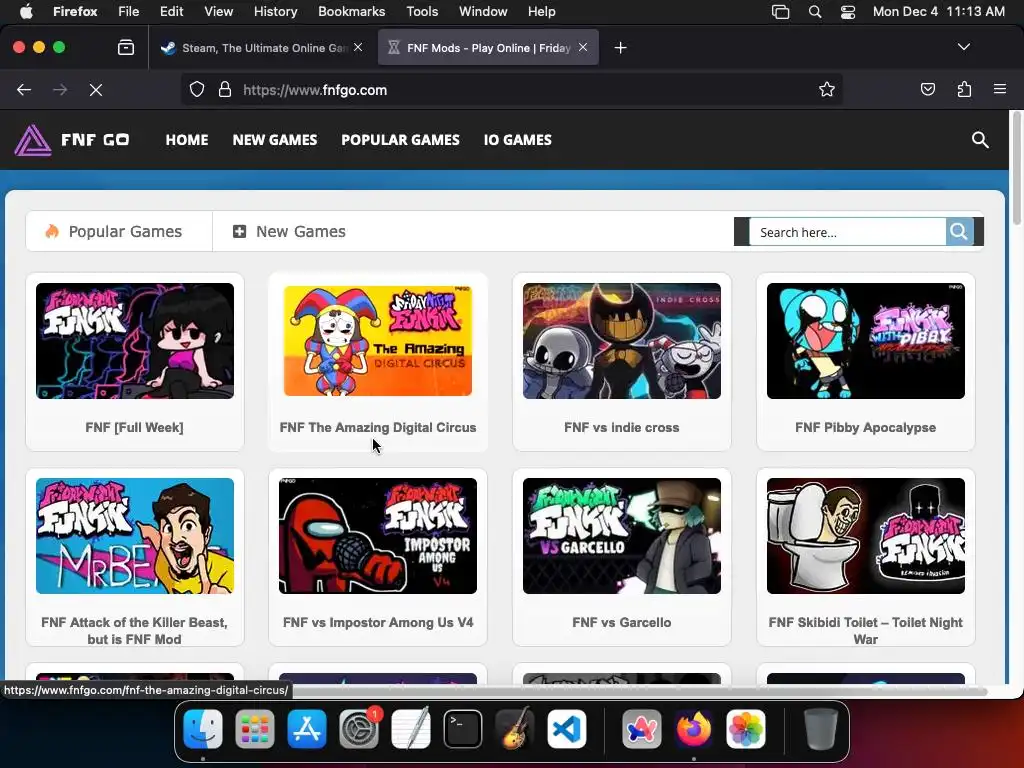Open the site search magnifier in header
Image resolution: width=1024 pixels, height=768 pixels.
point(980,140)
